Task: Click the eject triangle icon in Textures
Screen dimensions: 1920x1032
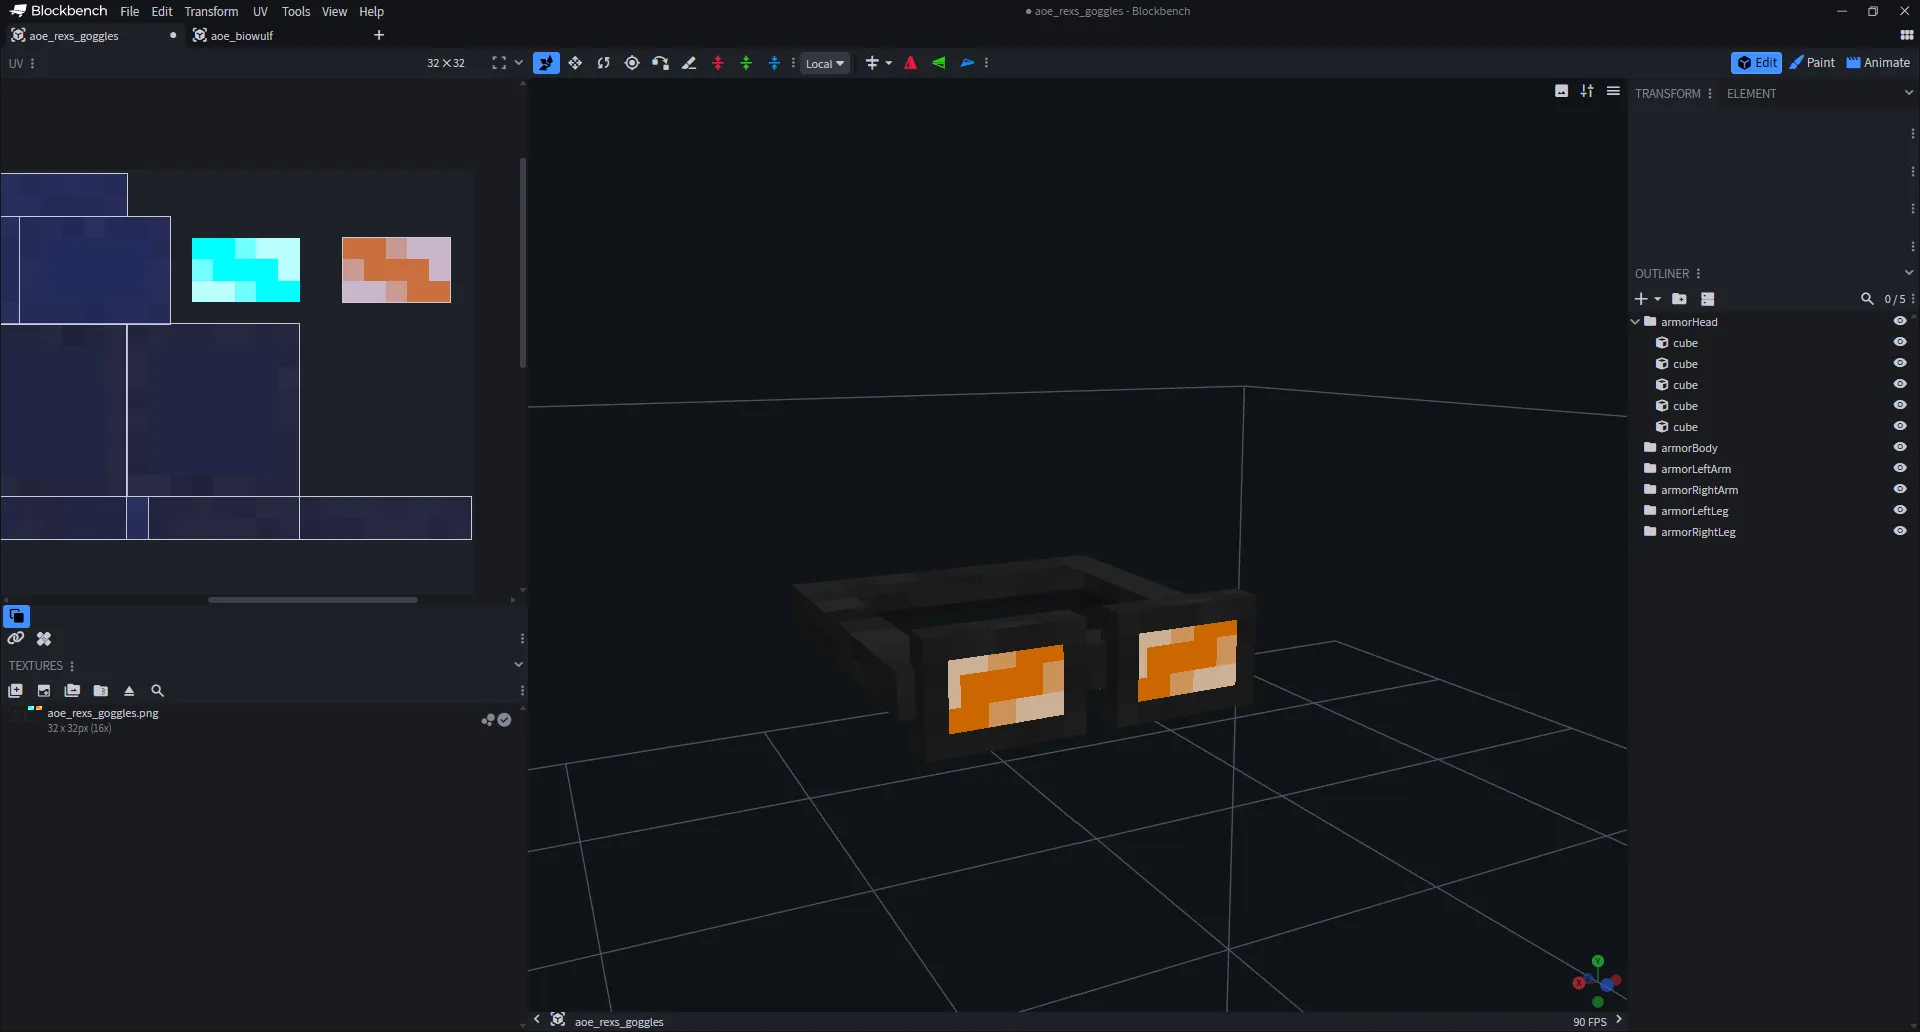Action: 129,691
